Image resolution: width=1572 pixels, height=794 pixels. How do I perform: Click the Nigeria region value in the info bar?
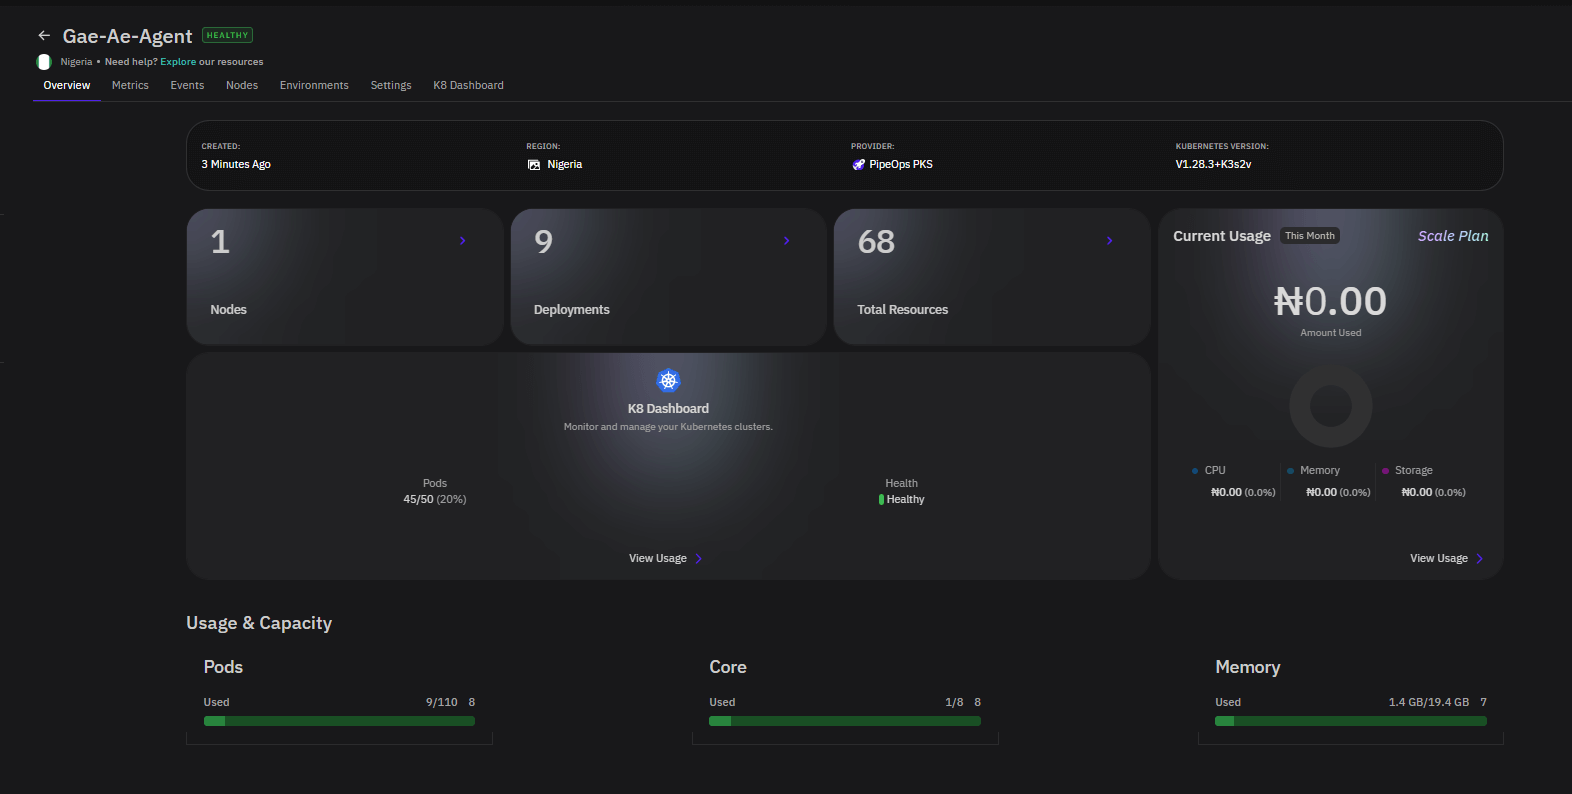pyautogui.click(x=564, y=165)
